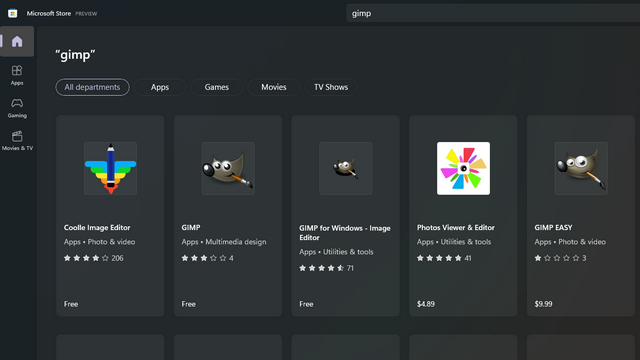This screenshot has width=640, height=360.
Task: Open GIMP EASY title
Action: coord(553,227)
